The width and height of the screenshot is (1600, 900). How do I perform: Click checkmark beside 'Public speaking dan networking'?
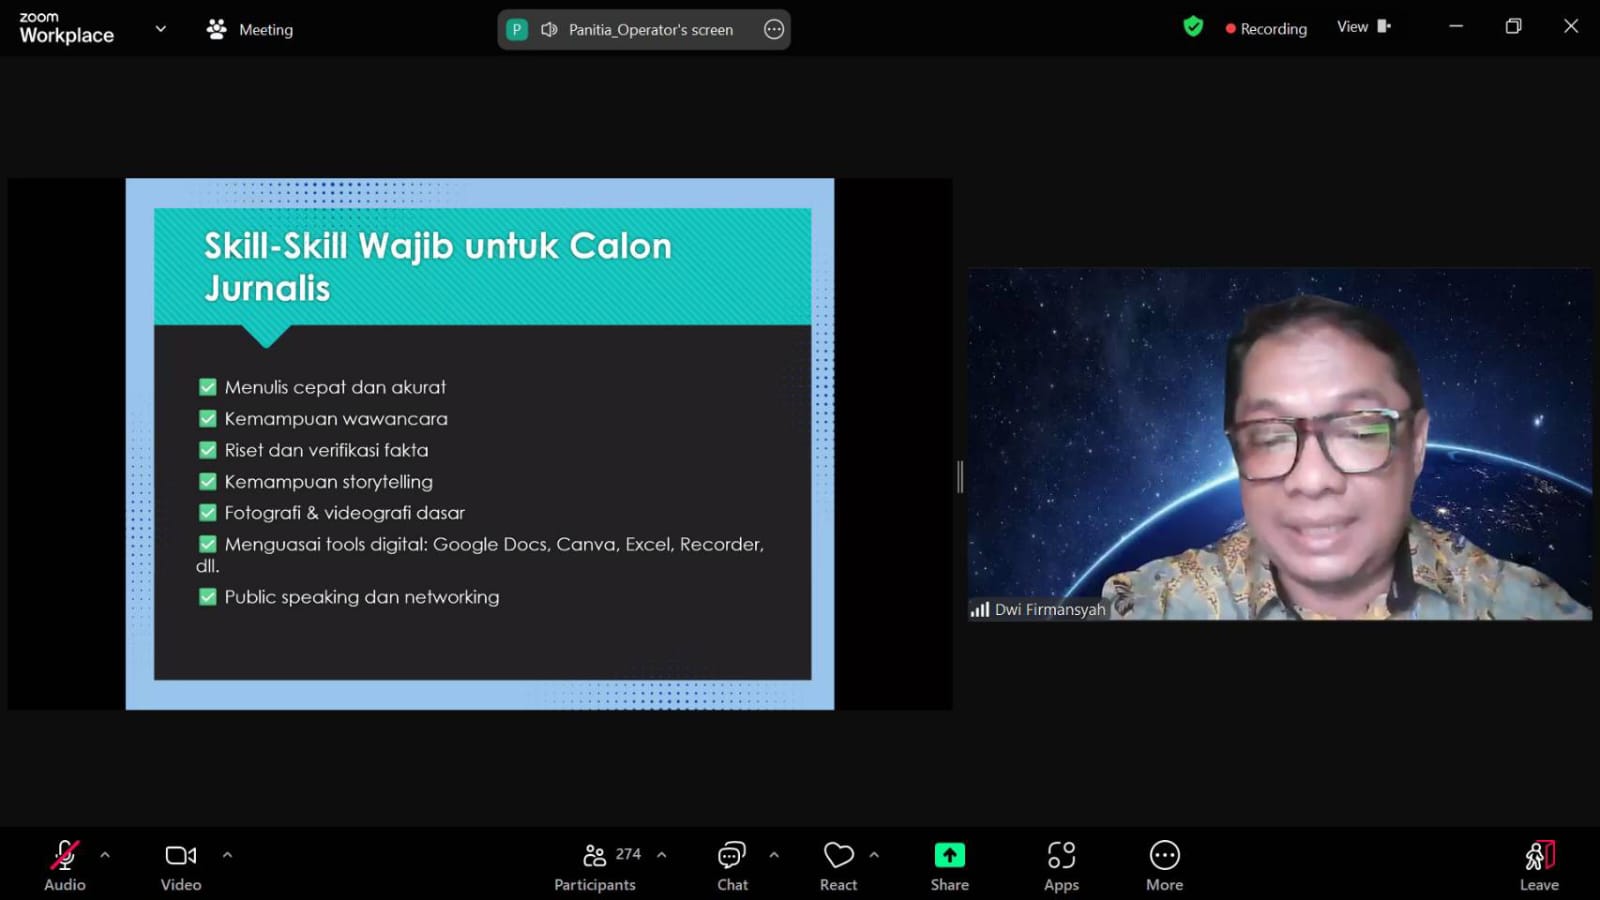[x=208, y=597]
